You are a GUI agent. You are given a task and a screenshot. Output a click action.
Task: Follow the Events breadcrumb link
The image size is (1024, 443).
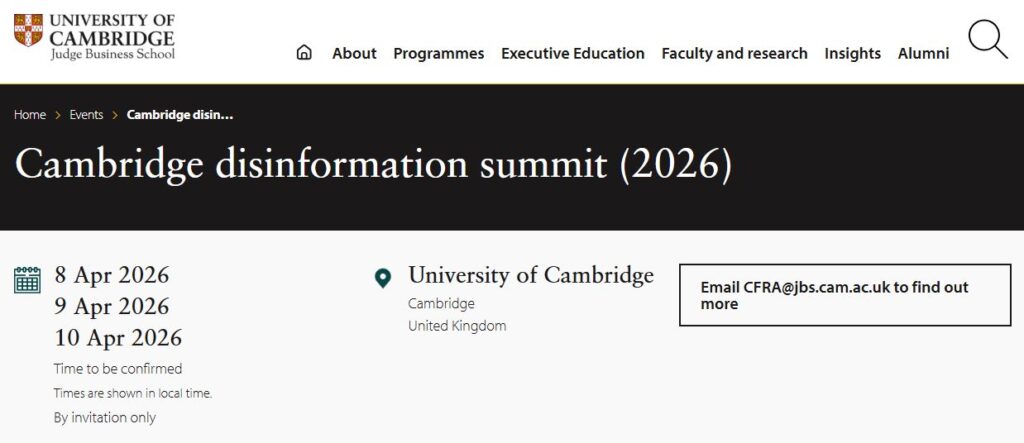pyautogui.click(x=86, y=115)
